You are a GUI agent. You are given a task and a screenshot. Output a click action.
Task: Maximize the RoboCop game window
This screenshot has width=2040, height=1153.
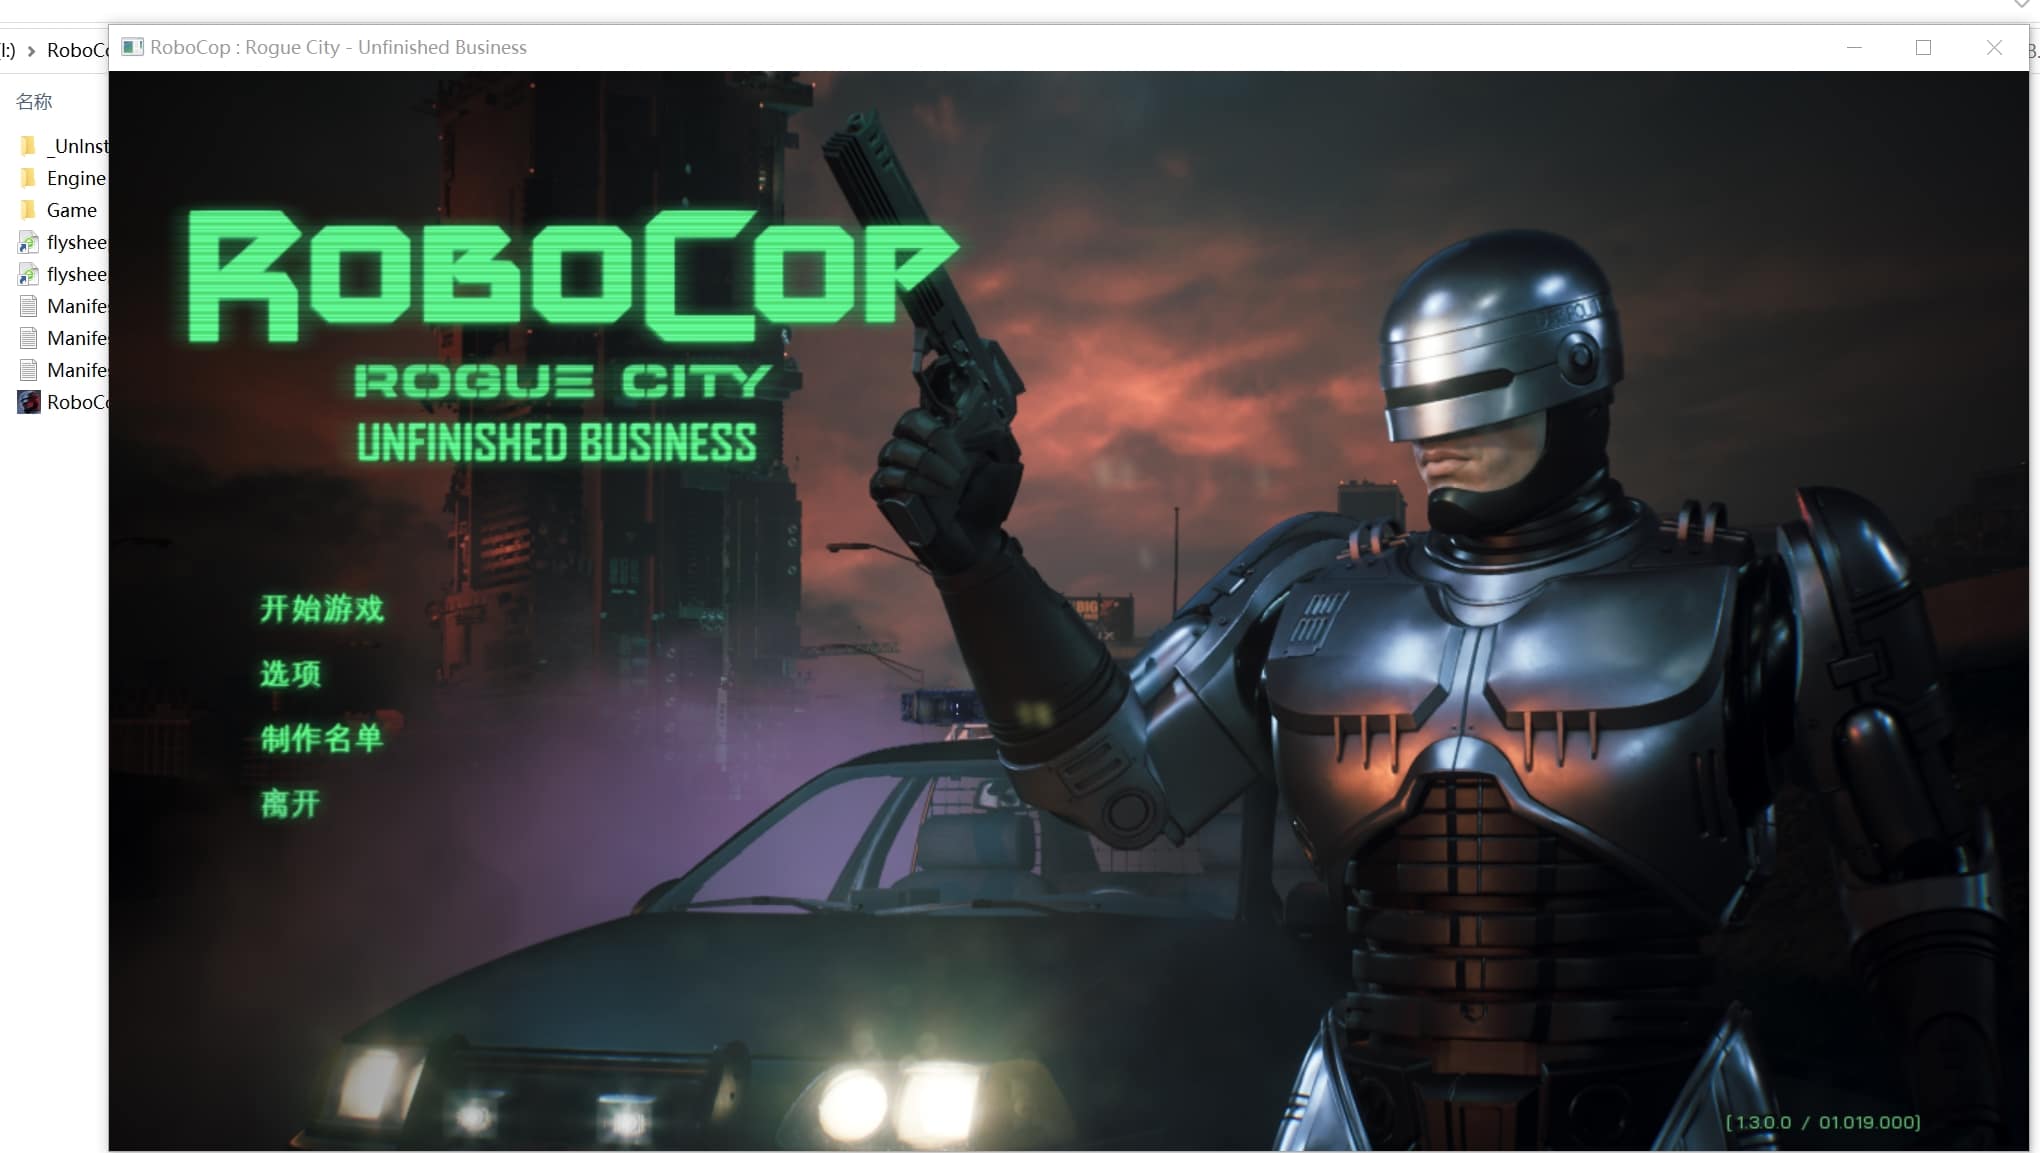pyautogui.click(x=1923, y=47)
